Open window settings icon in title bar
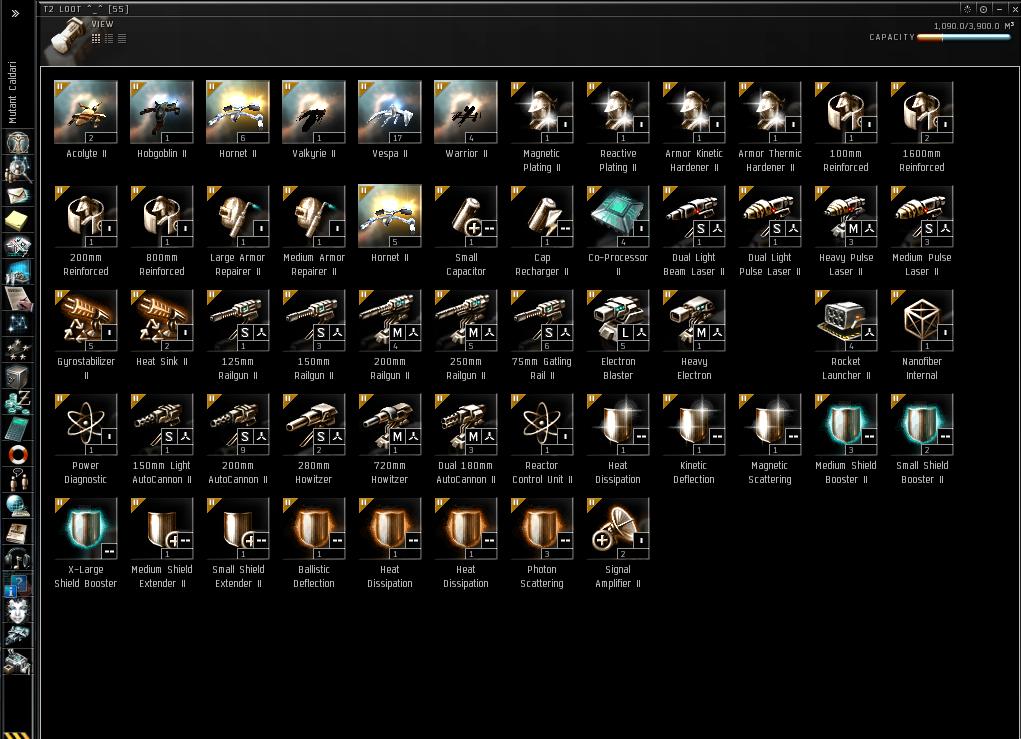This screenshot has height=739, width=1021. (x=968, y=9)
